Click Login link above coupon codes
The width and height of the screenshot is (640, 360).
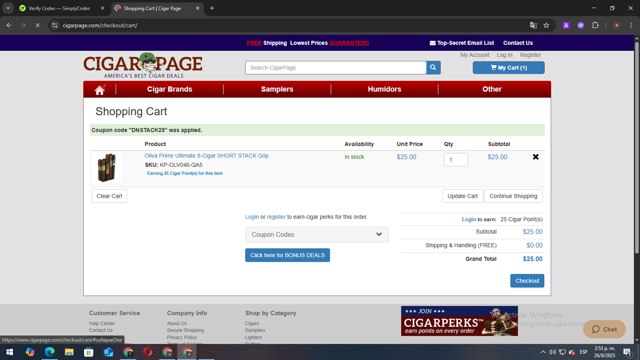pos(252,217)
